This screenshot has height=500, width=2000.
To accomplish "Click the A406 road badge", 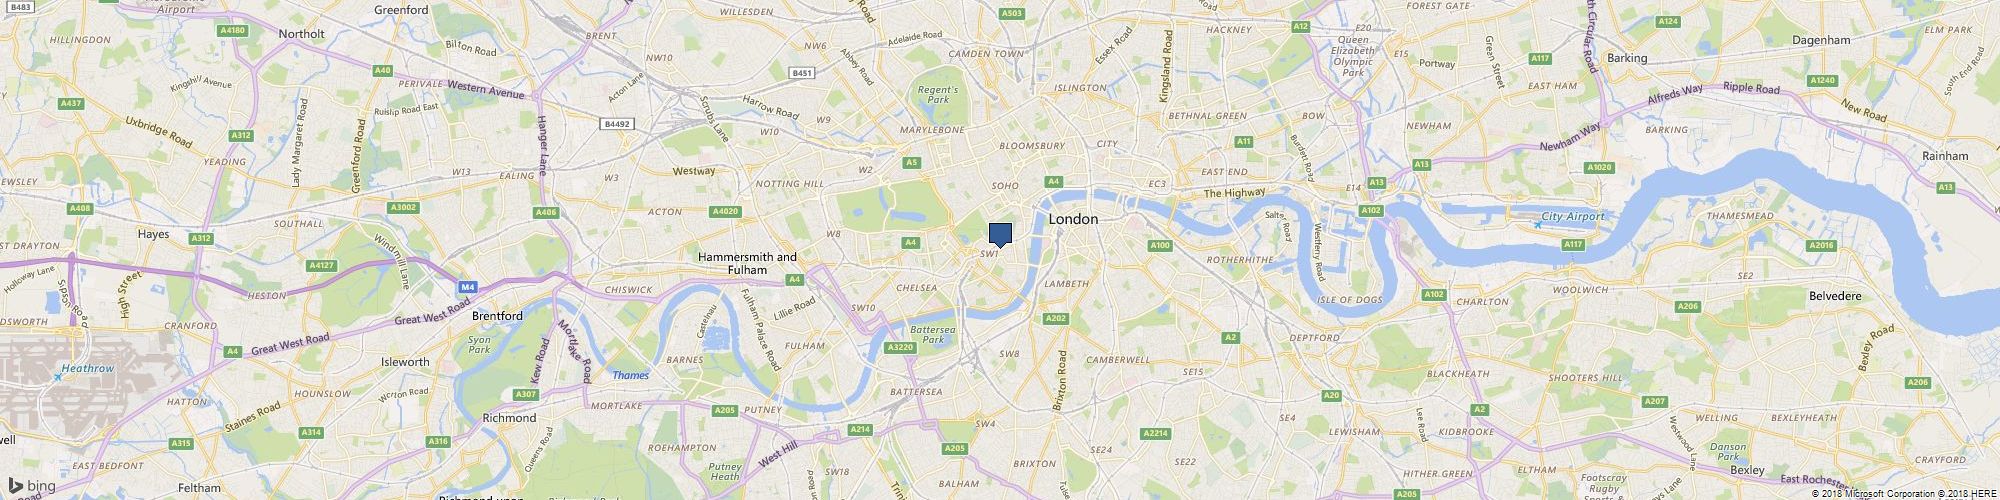I will (x=545, y=212).
